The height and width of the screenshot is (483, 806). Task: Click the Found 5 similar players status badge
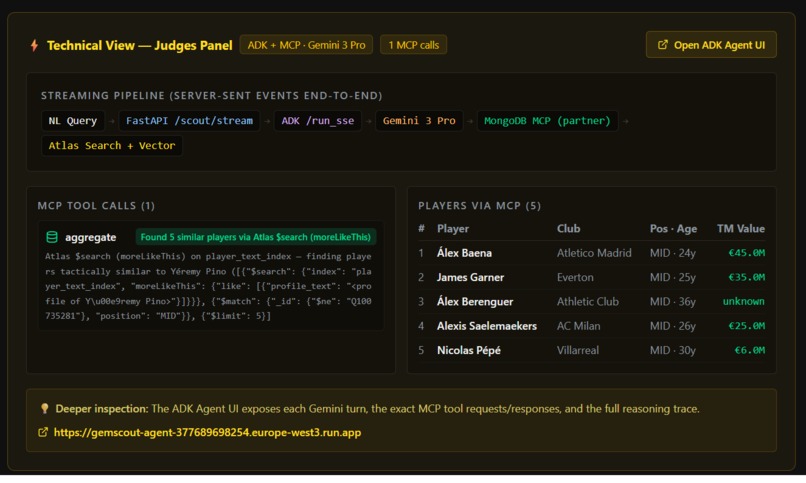point(255,237)
